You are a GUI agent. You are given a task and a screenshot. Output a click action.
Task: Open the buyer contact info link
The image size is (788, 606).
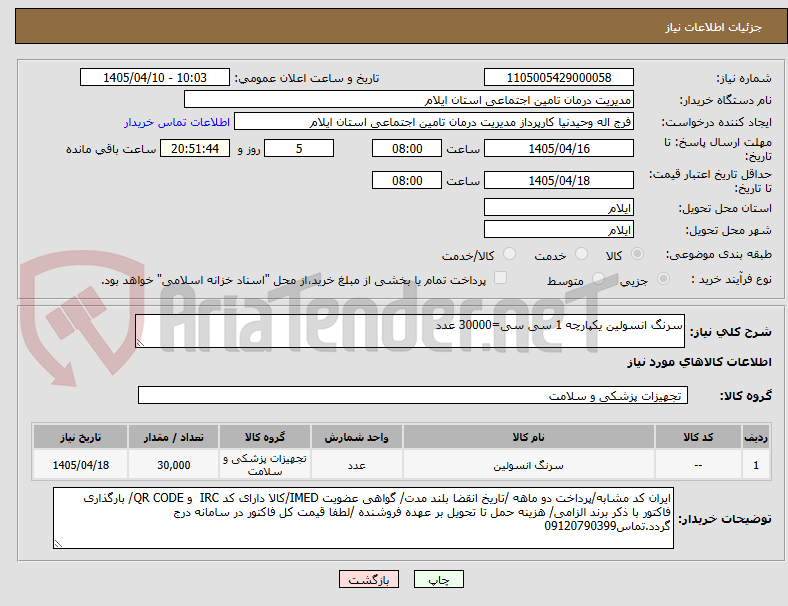[177, 122]
